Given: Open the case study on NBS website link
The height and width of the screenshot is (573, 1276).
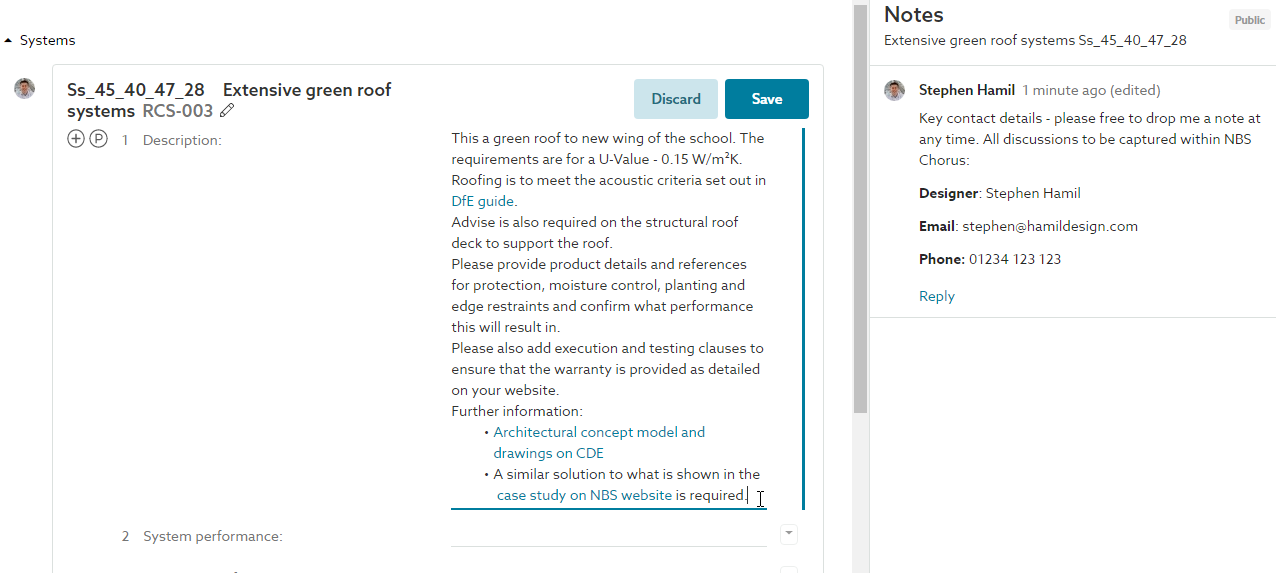Looking at the screenshot, I should 584,495.
